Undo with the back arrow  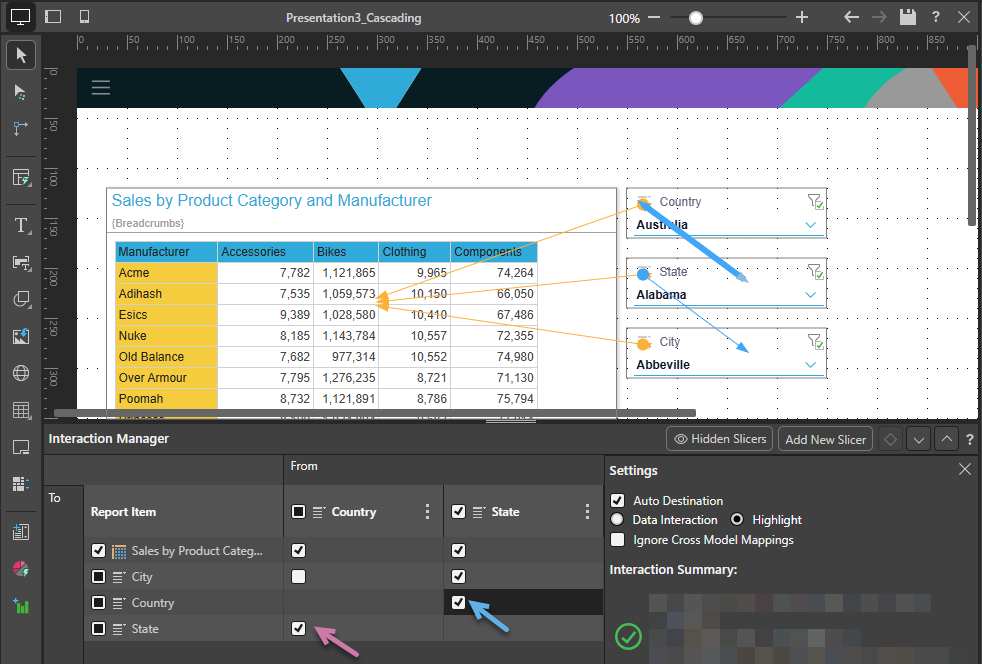(851, 17)
